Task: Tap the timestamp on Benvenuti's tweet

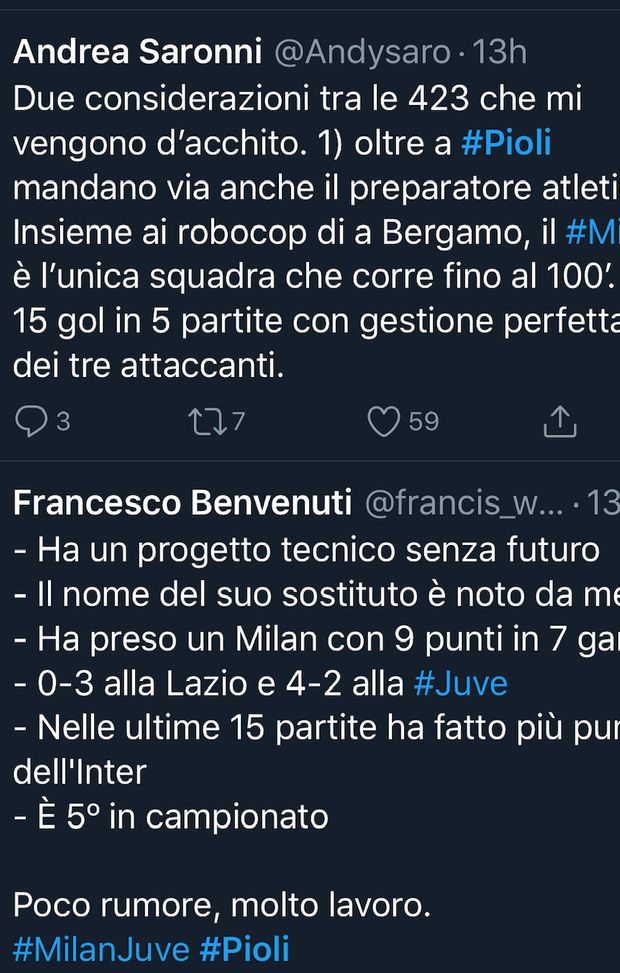Action: (605, 504)
